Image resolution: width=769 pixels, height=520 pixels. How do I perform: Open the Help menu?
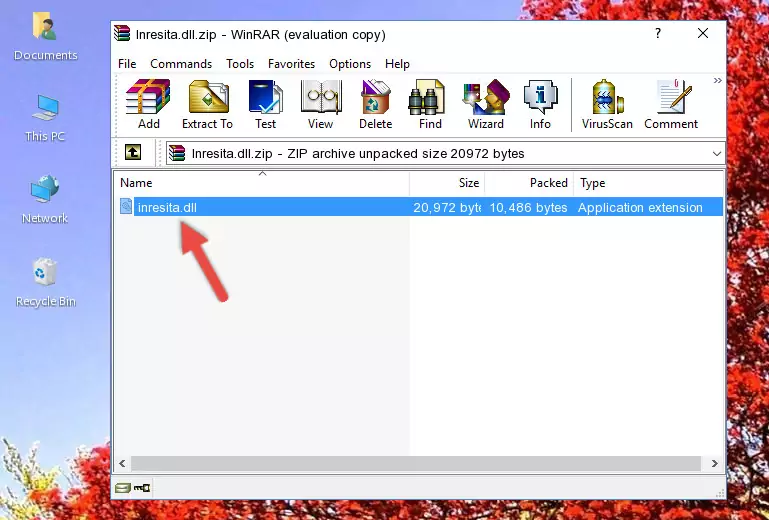pyautogui.click(x=397, y=64)
